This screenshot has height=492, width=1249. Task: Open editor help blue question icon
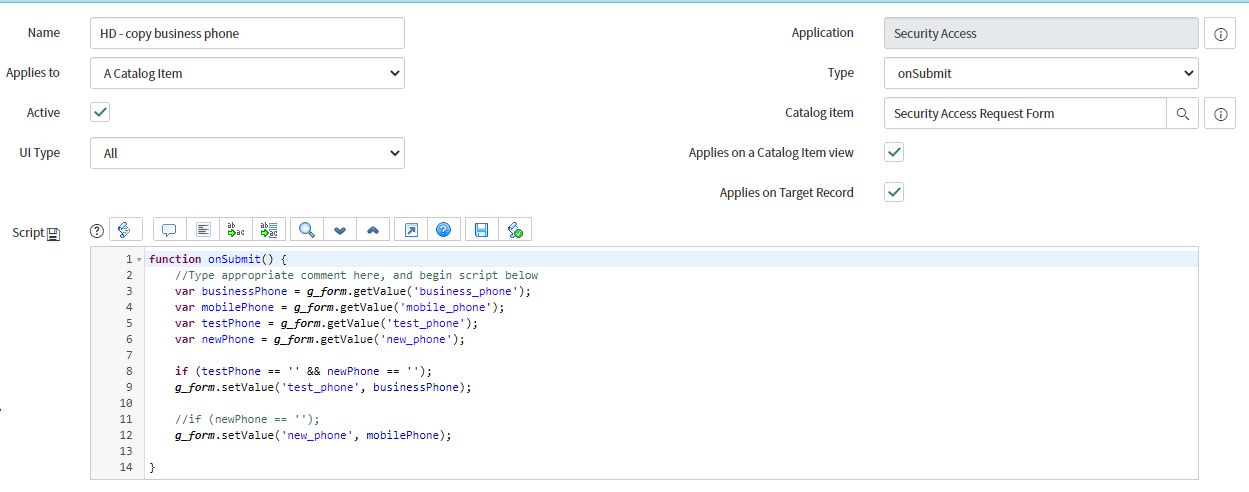click(x=443, y=230)
